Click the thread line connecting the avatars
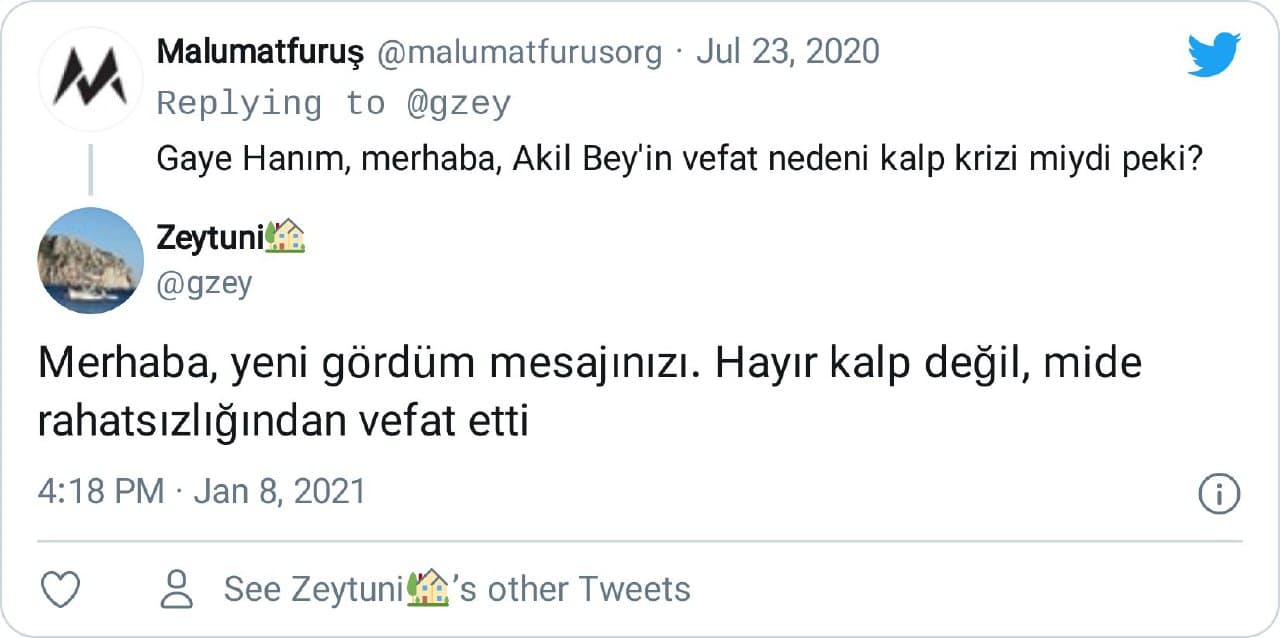 pos(90,168)
